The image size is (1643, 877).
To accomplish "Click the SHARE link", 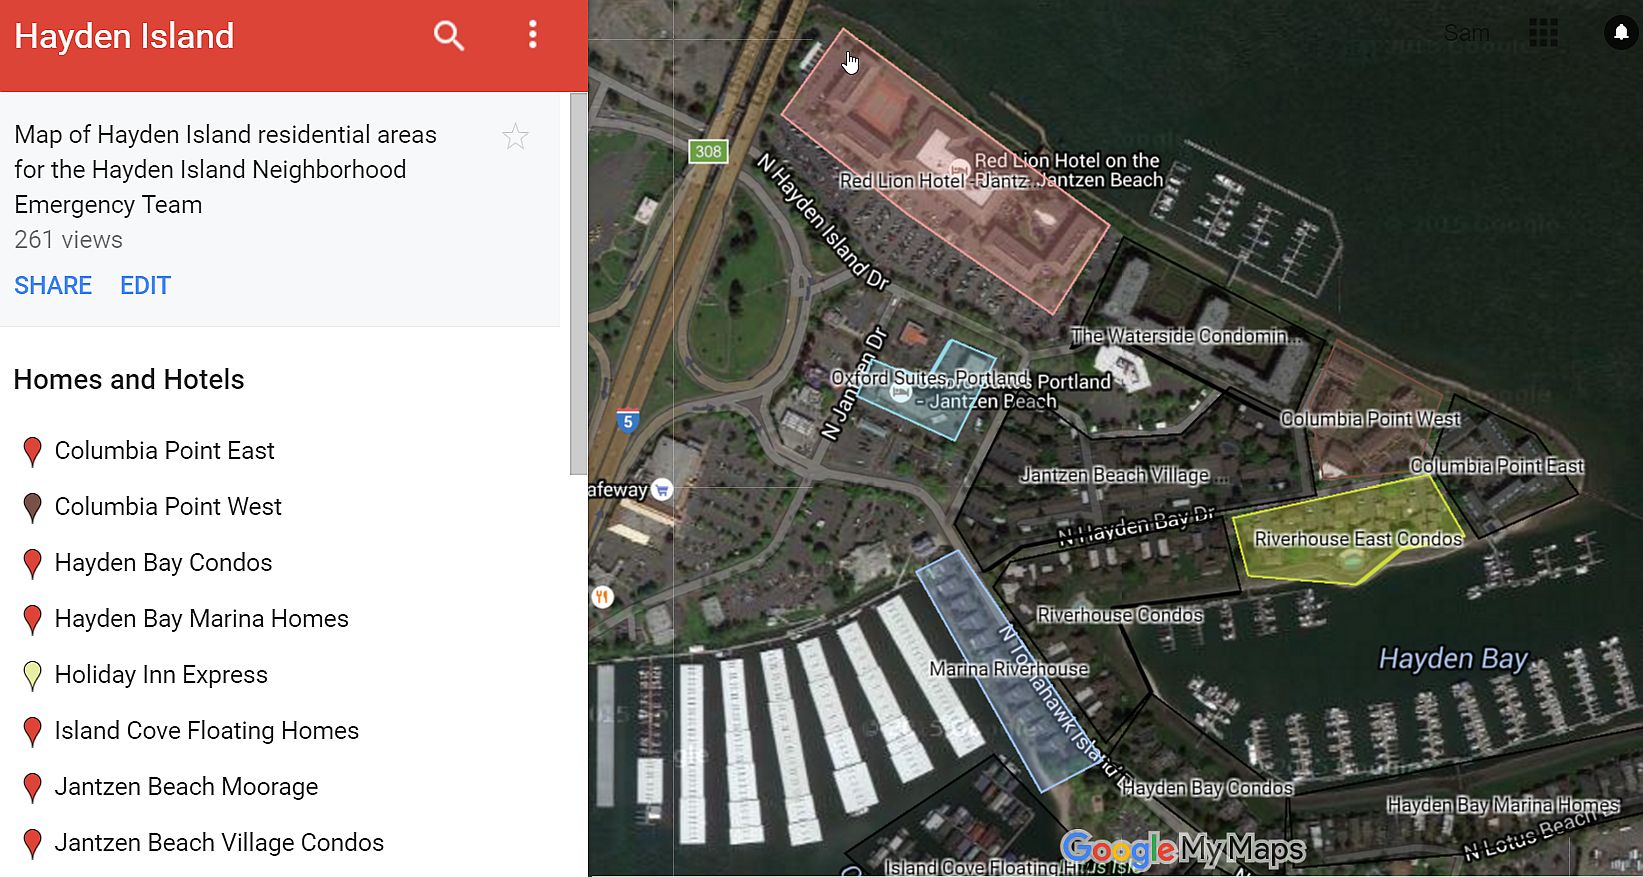I will point(53,286).
